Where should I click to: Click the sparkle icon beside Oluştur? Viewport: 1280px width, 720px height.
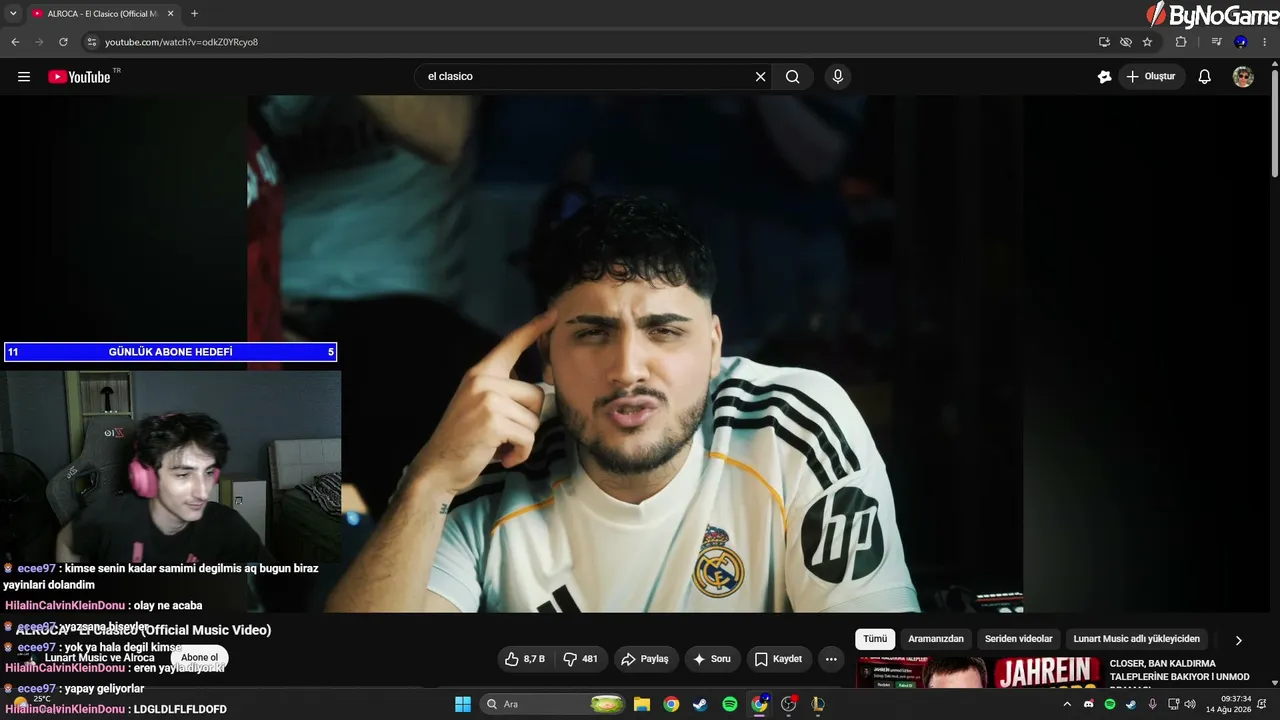1104,77
